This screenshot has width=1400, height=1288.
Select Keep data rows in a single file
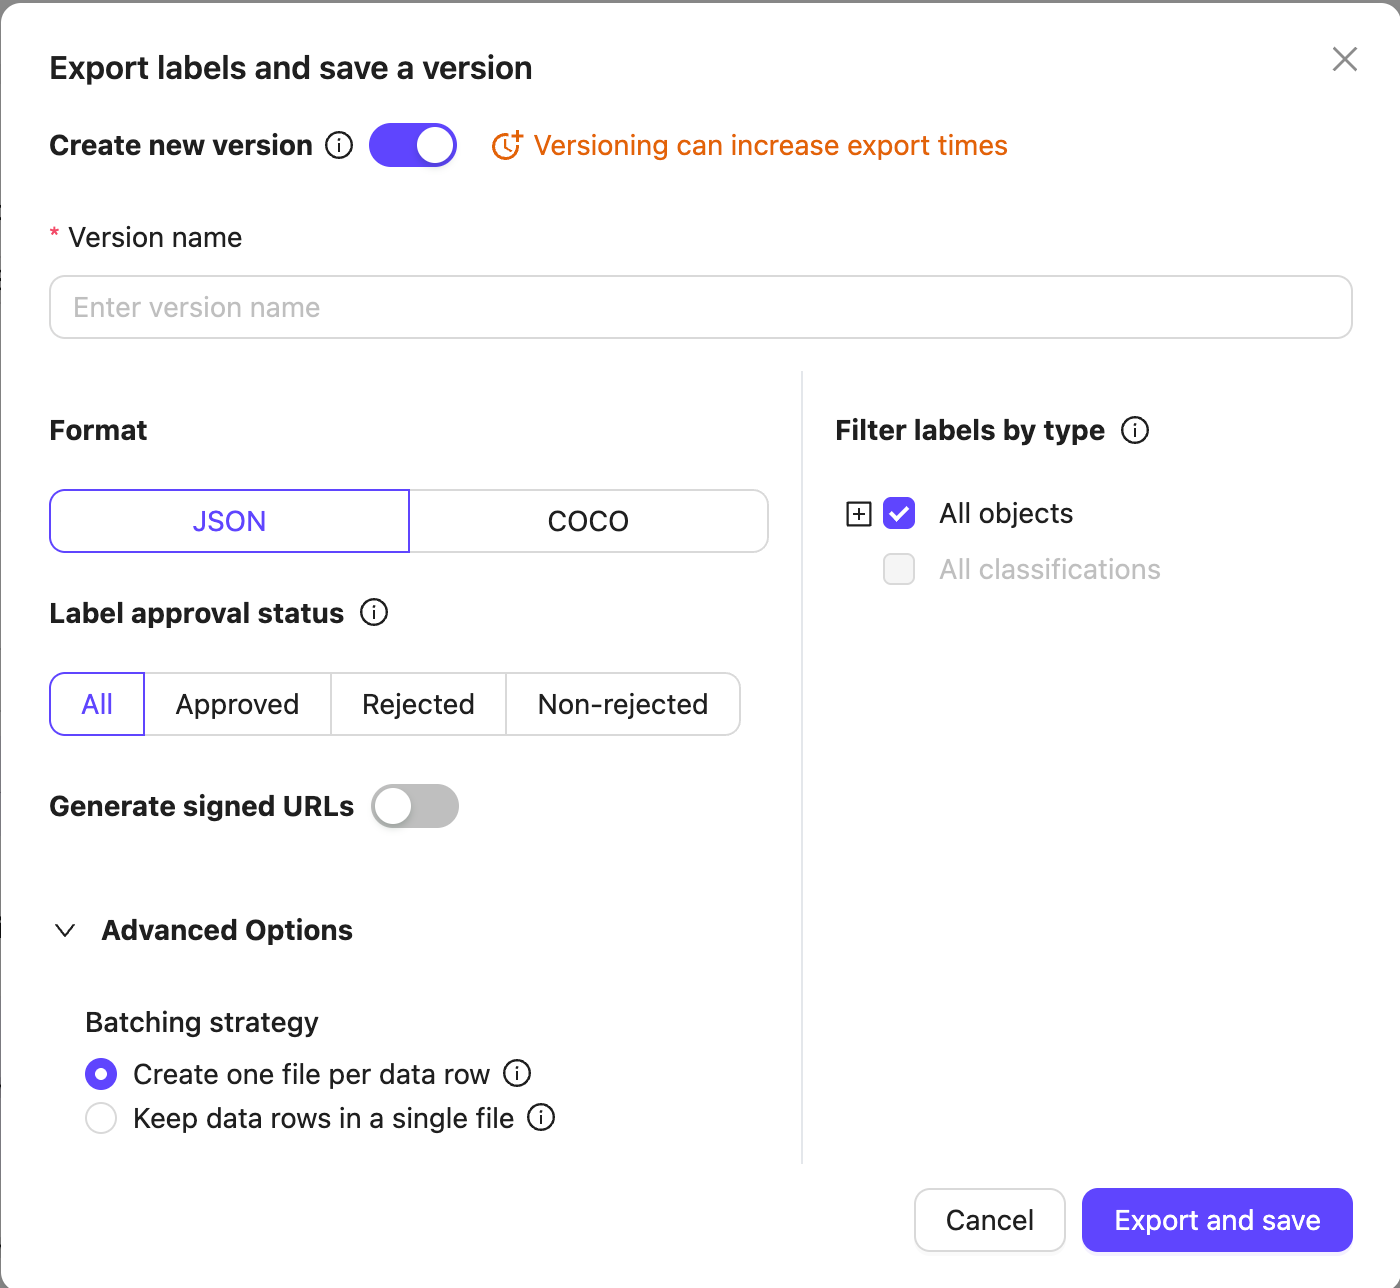point(101,1118)
